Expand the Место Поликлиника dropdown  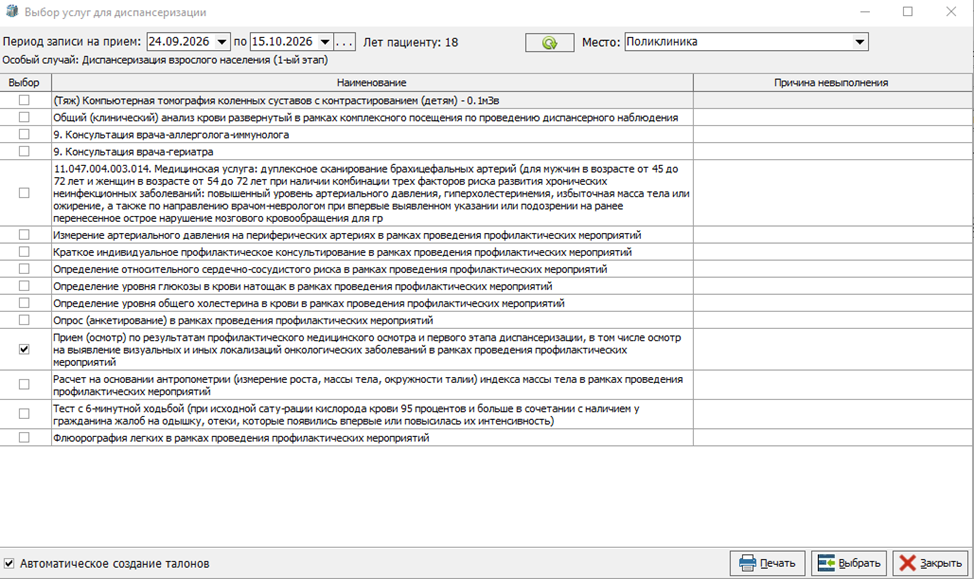pyautogui.click(x=860, y=42)
